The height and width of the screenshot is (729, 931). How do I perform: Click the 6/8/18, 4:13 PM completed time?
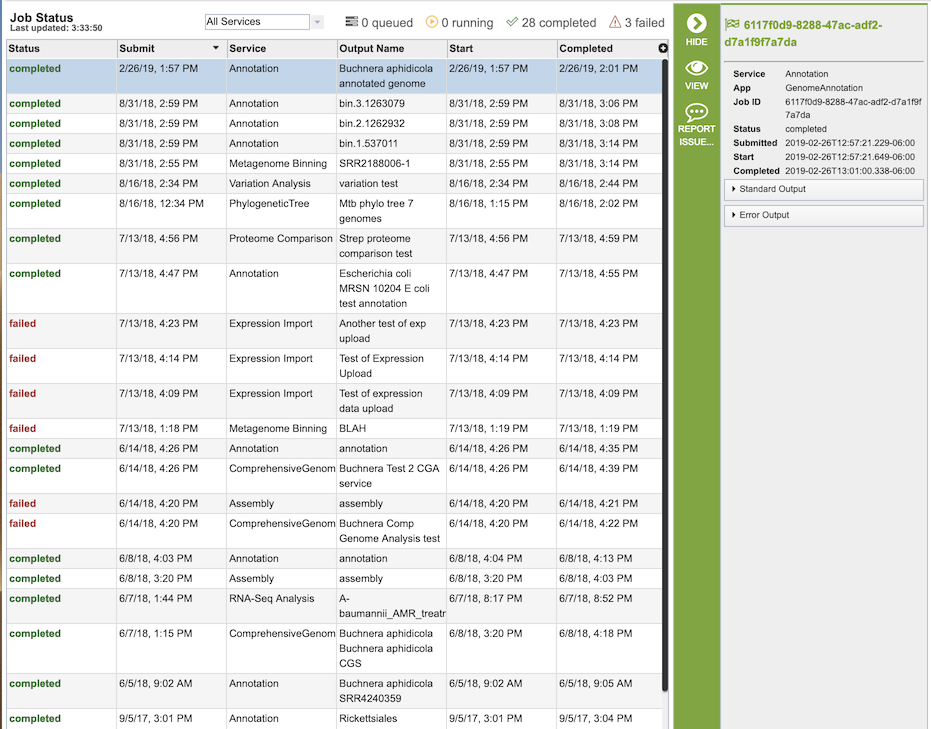pyautogui.click(x=596, y=558)
